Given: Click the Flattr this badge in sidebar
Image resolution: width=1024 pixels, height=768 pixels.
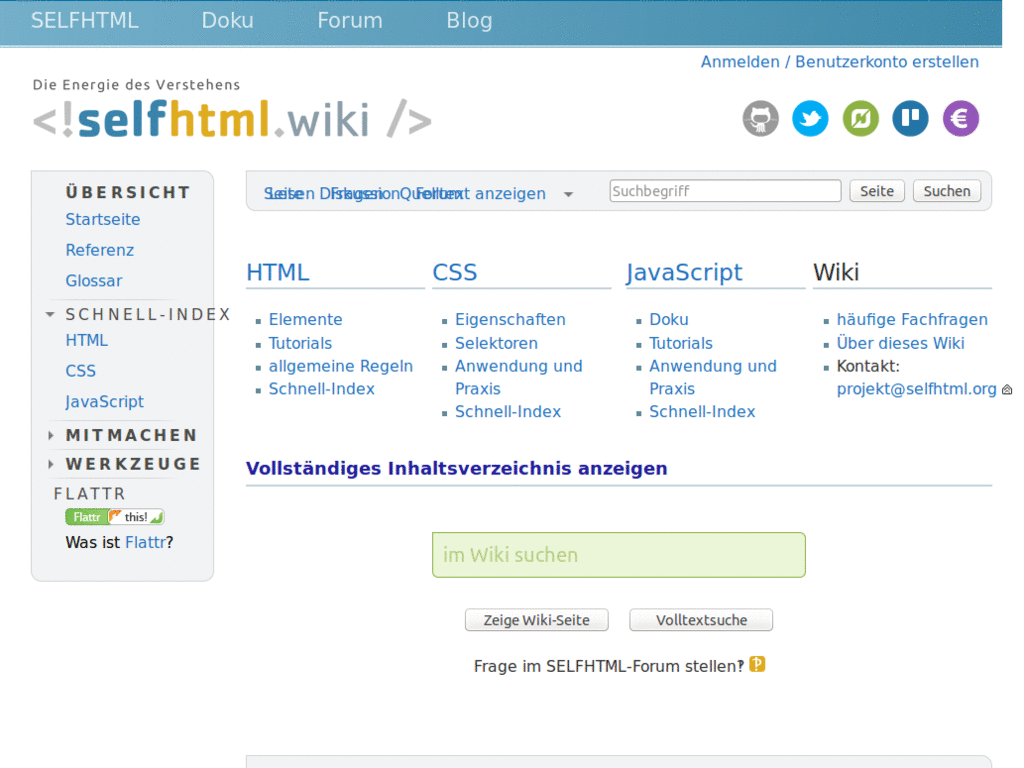Looking at the screenshot, I should tap(114, 517).
